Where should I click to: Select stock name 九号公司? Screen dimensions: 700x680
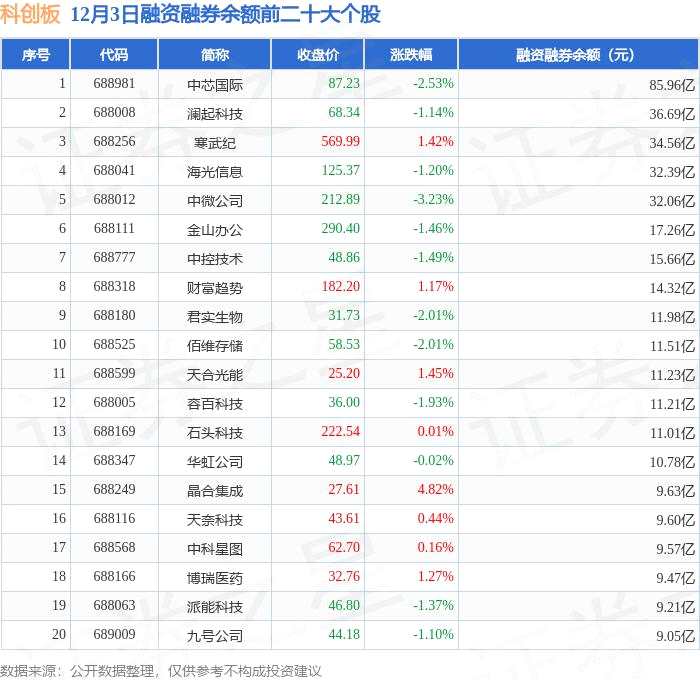pos(215,636)
